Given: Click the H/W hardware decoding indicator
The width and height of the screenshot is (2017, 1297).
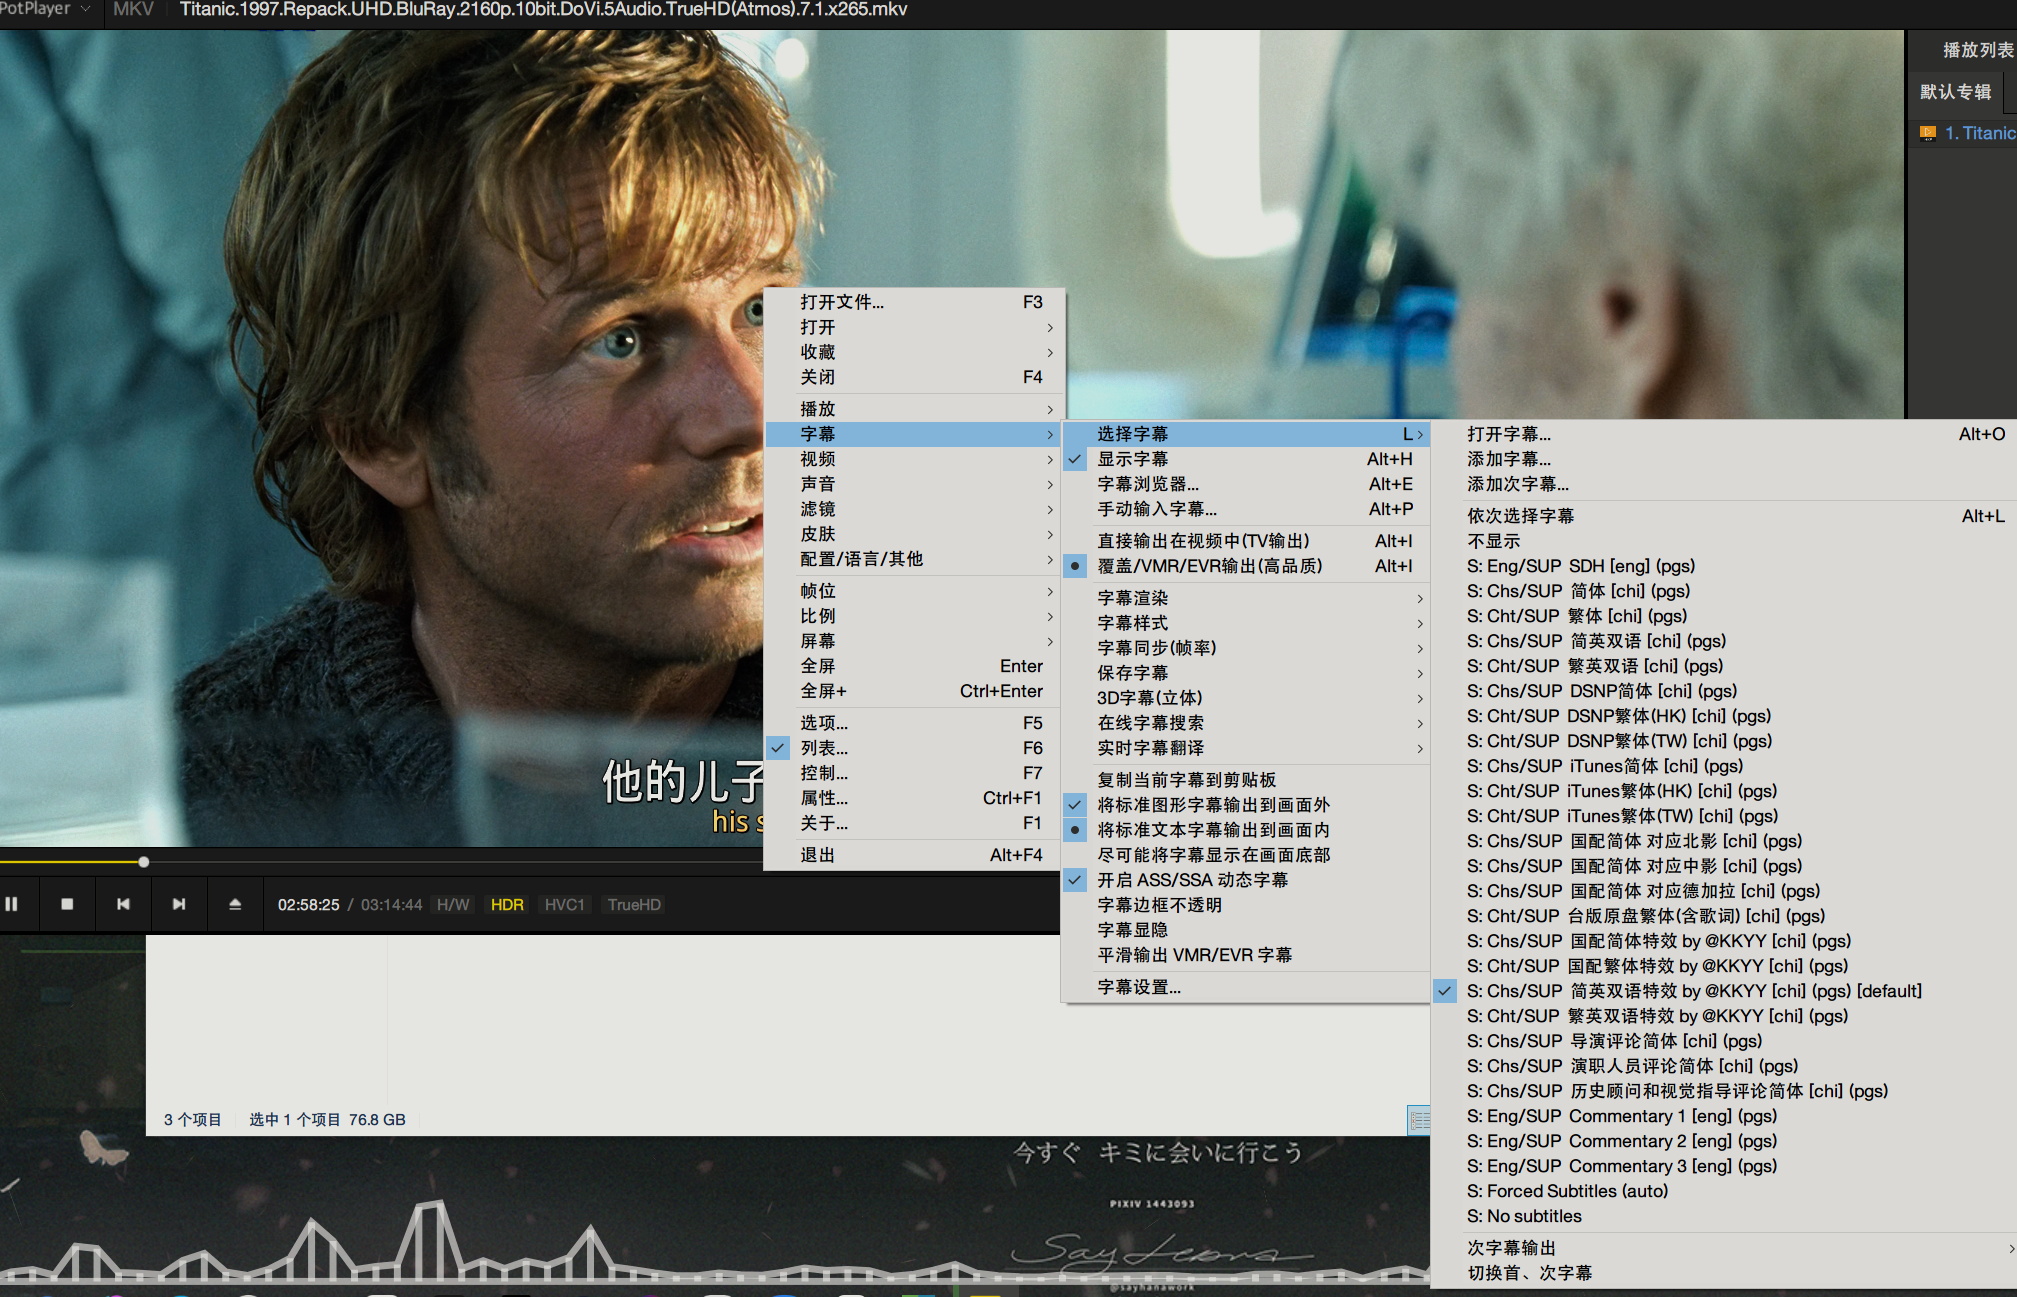Looking at the screenshot, I should pos(453,905).
